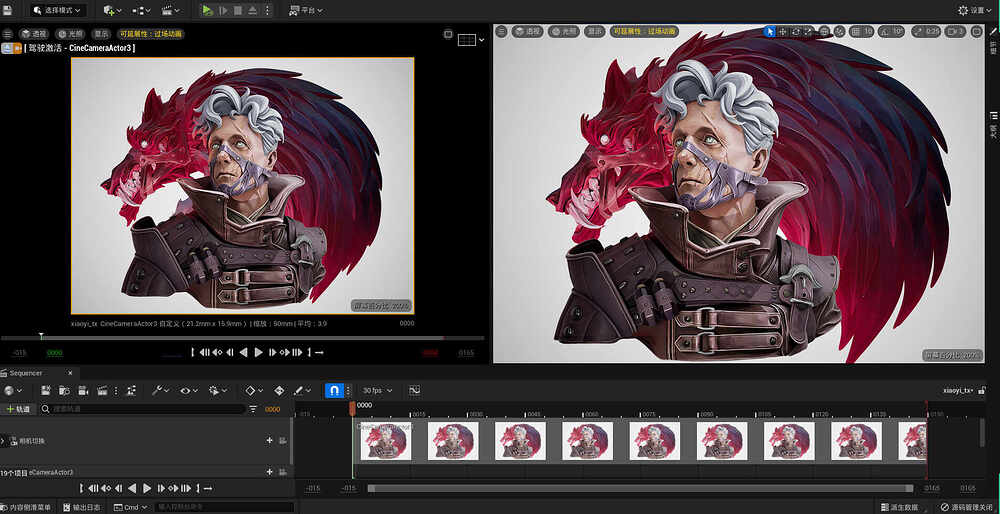Viewport: 1000px width, 514px height.
Task: Click the Sequencer camera cut creation icon
Action: [83, 390]
